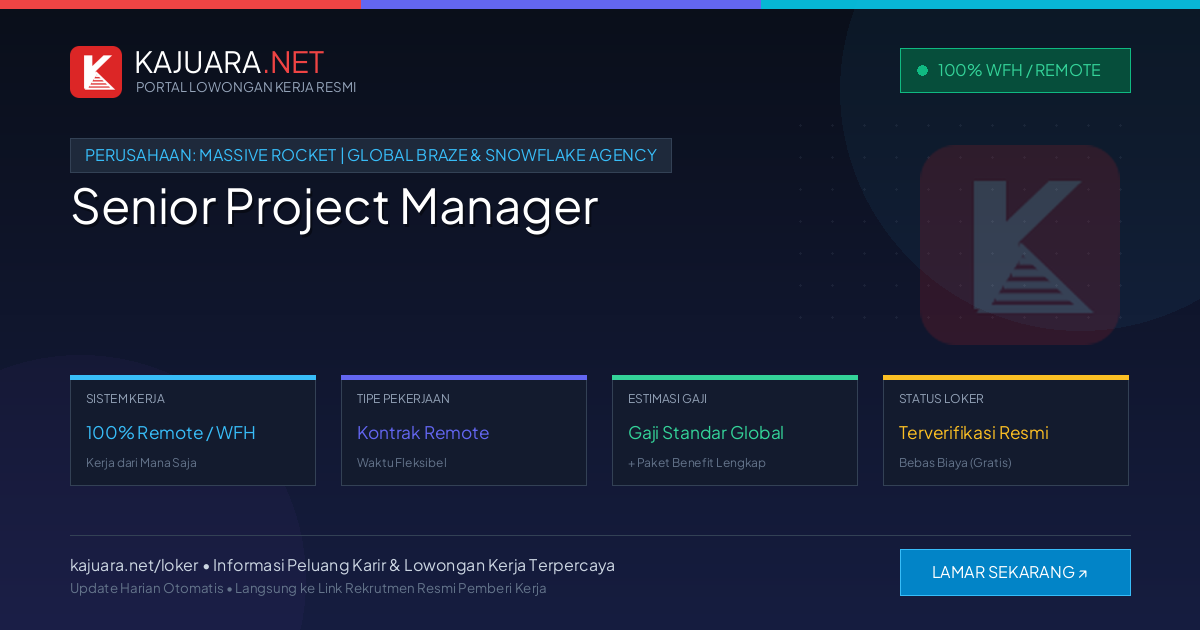This screenshot has height=630, width=1200.
Task: Click the red Kajuara K logo icon
Action: [96, 72]
